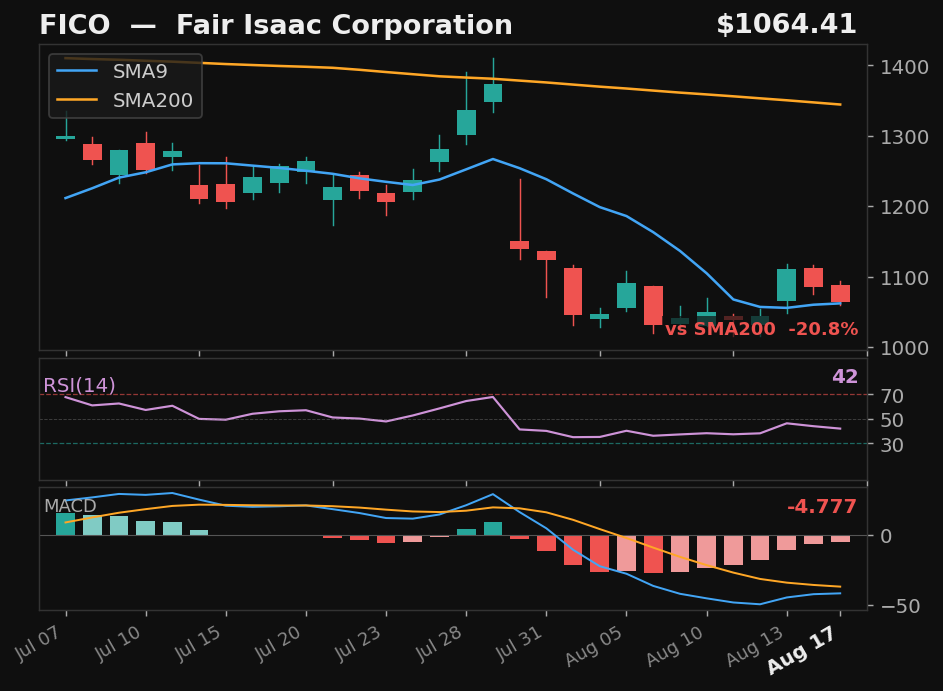
Task: Click the vs SMA200 -20.8% annotation
Action: pyautogui.click(x=761, y=329)
